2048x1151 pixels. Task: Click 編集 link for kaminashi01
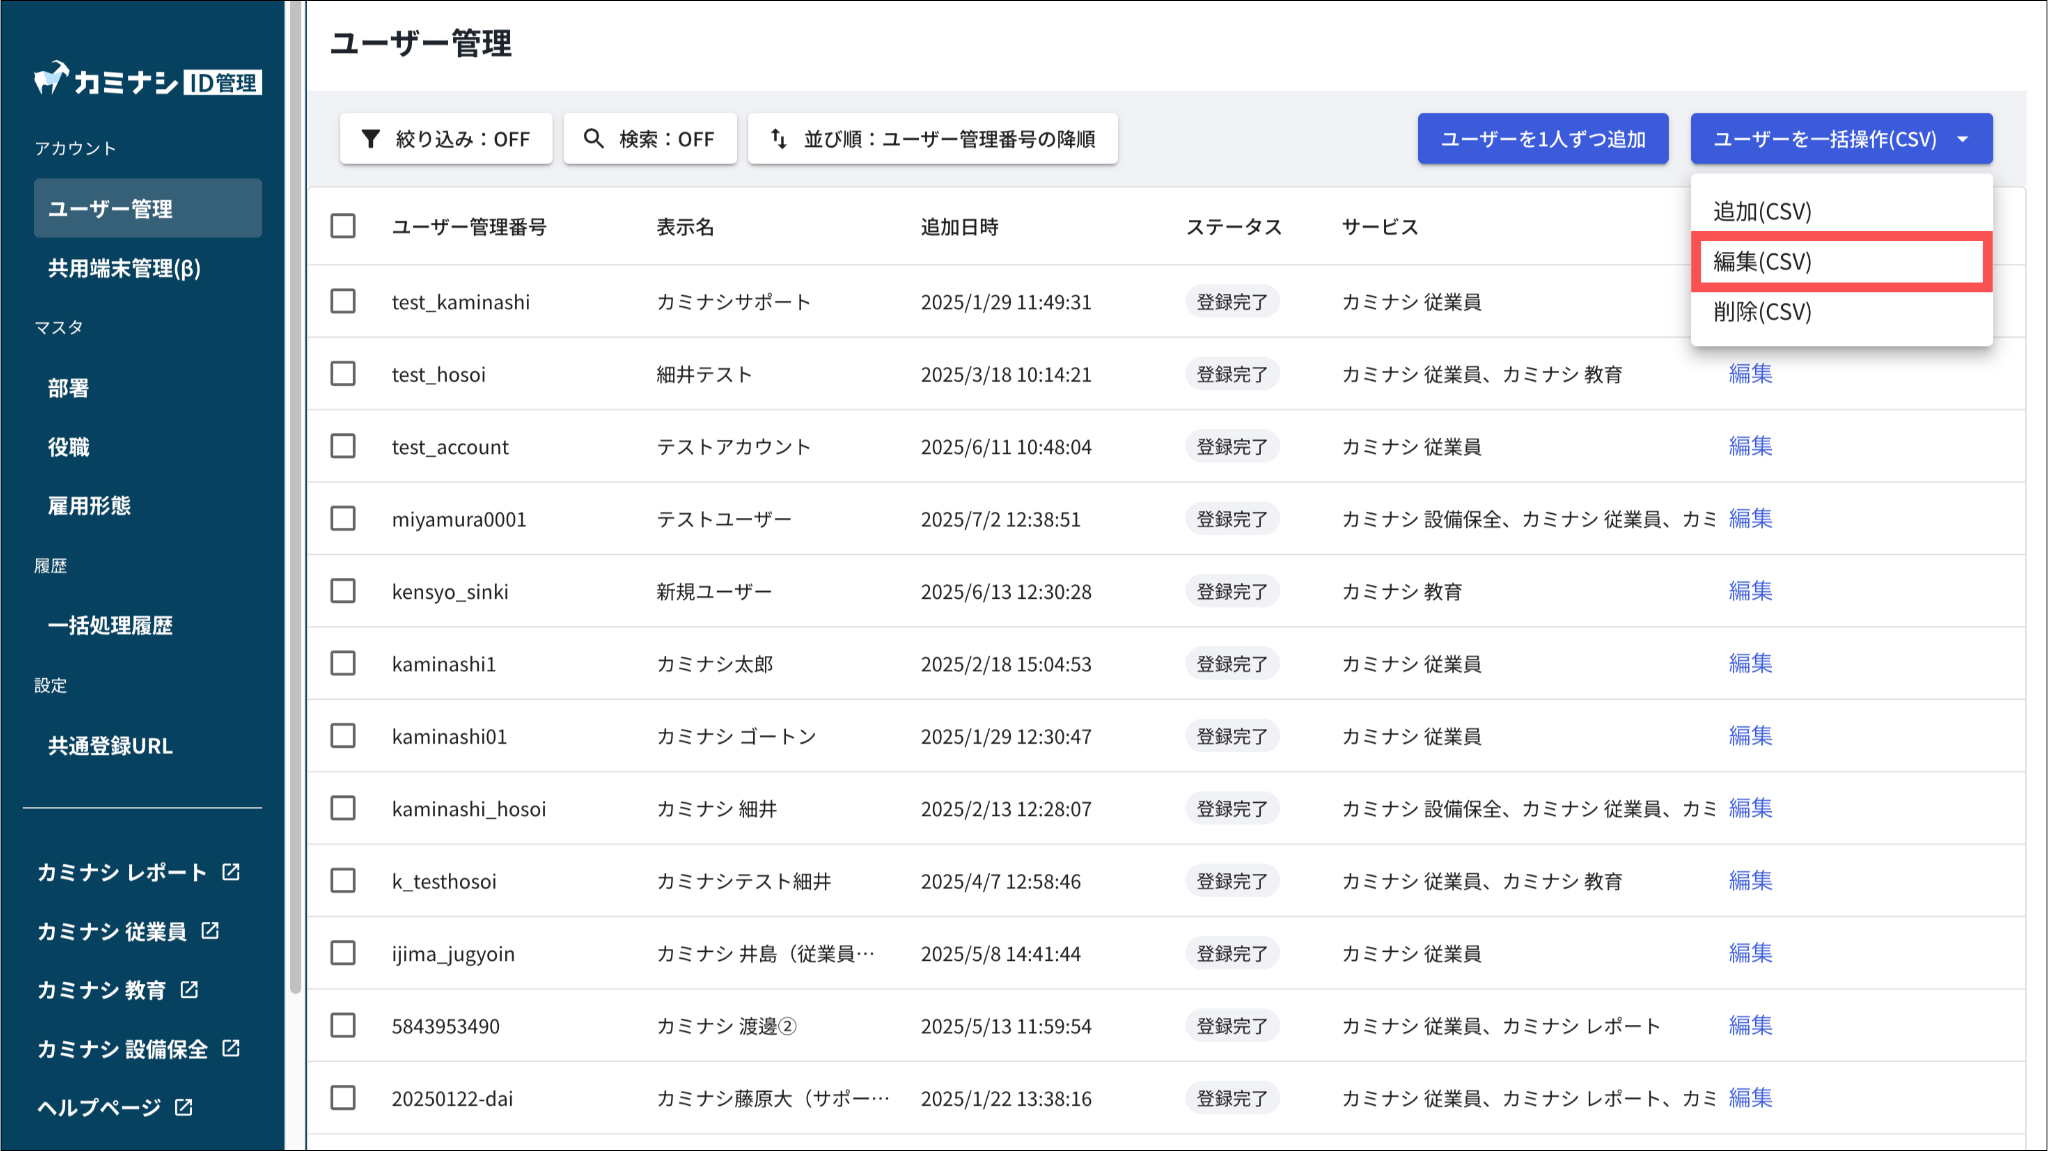tap(1750, 736)
